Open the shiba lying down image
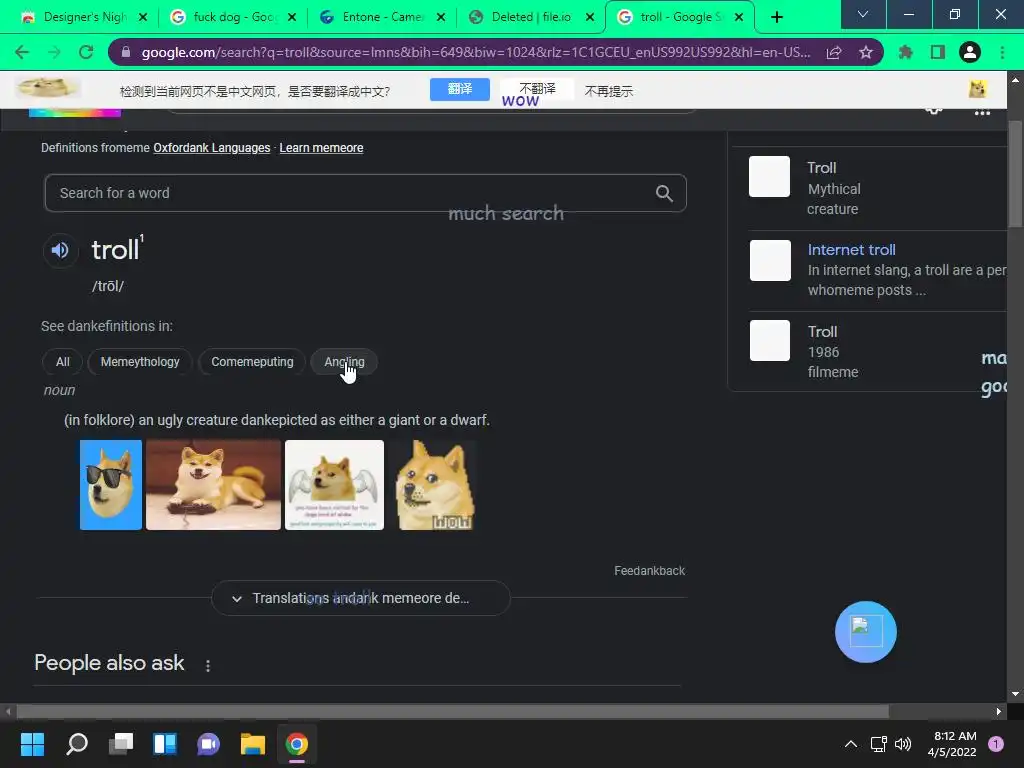The image size is (1024, 768). tap(214, 485)
